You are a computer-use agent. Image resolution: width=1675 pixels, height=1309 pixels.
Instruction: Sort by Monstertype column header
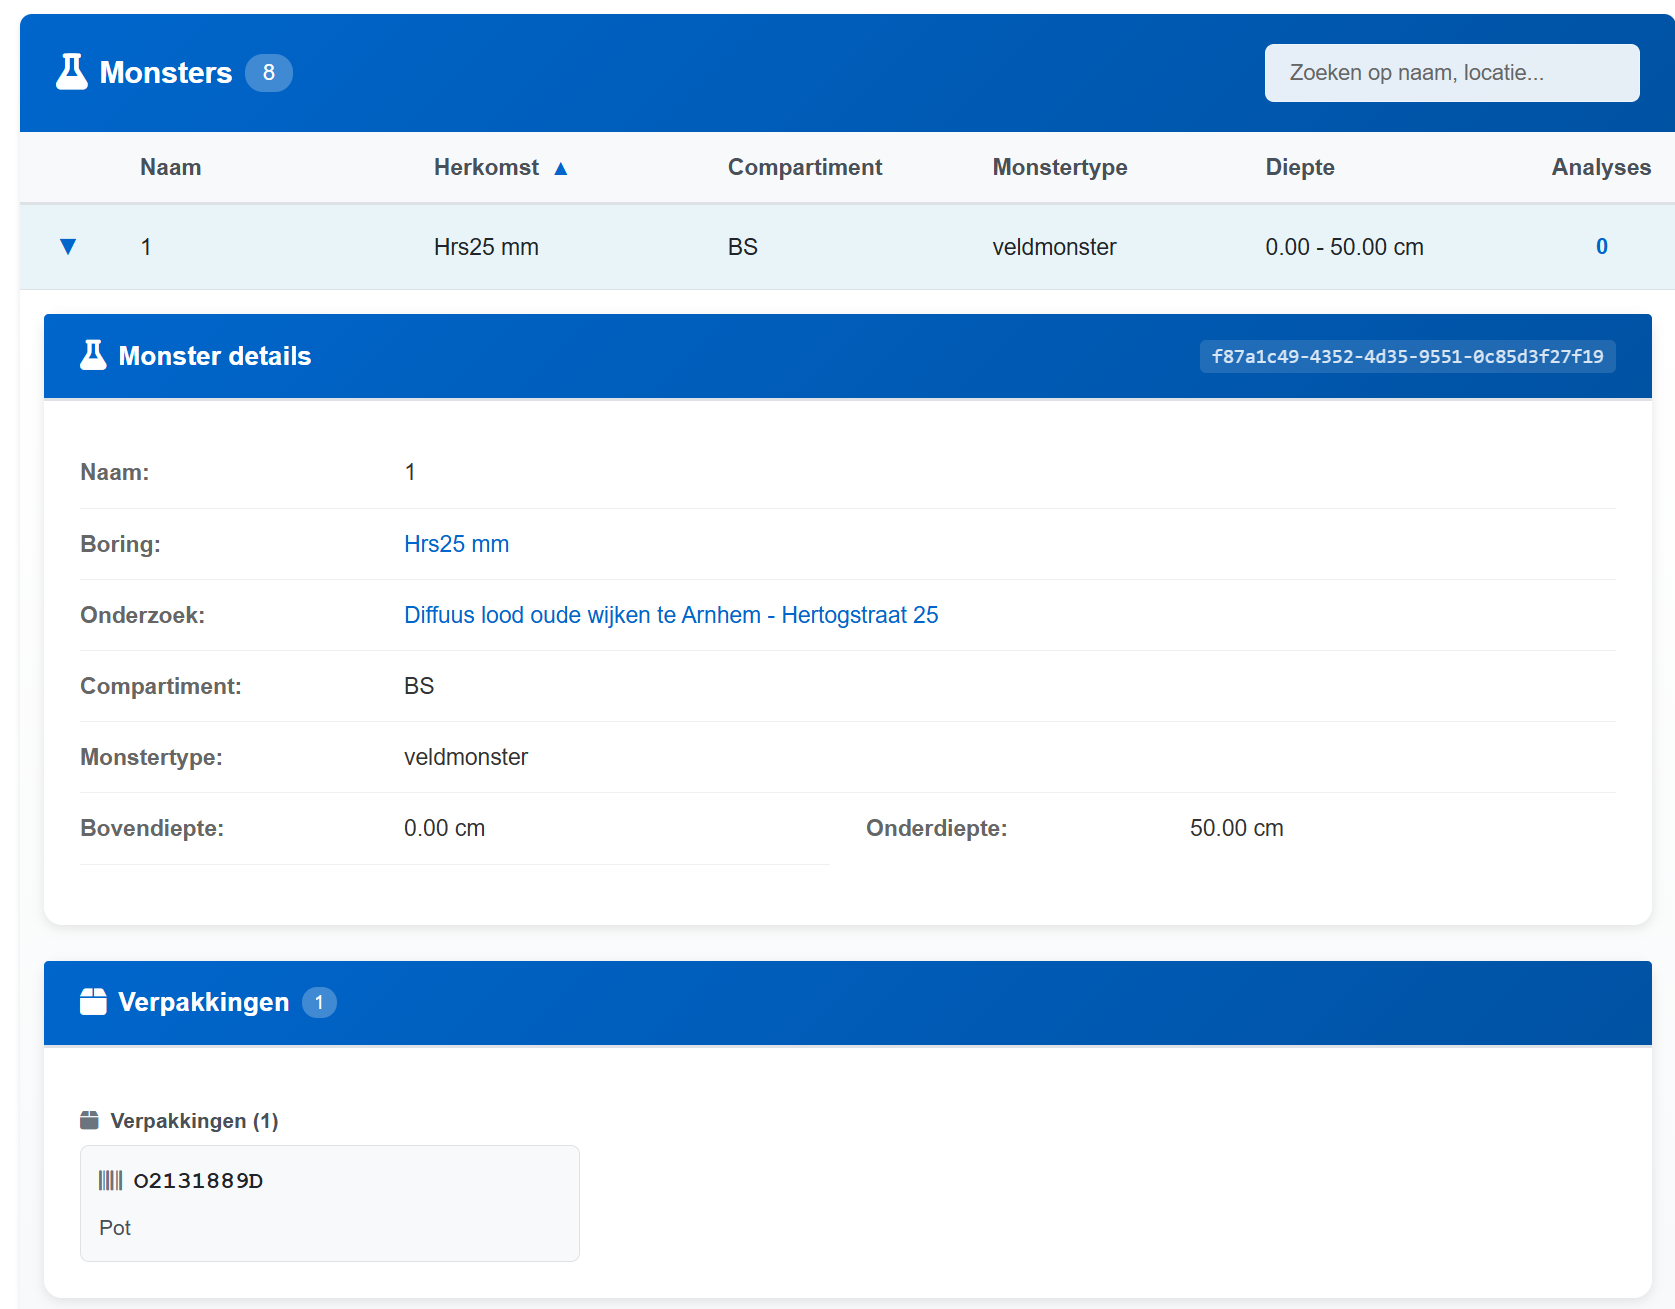1059,167
